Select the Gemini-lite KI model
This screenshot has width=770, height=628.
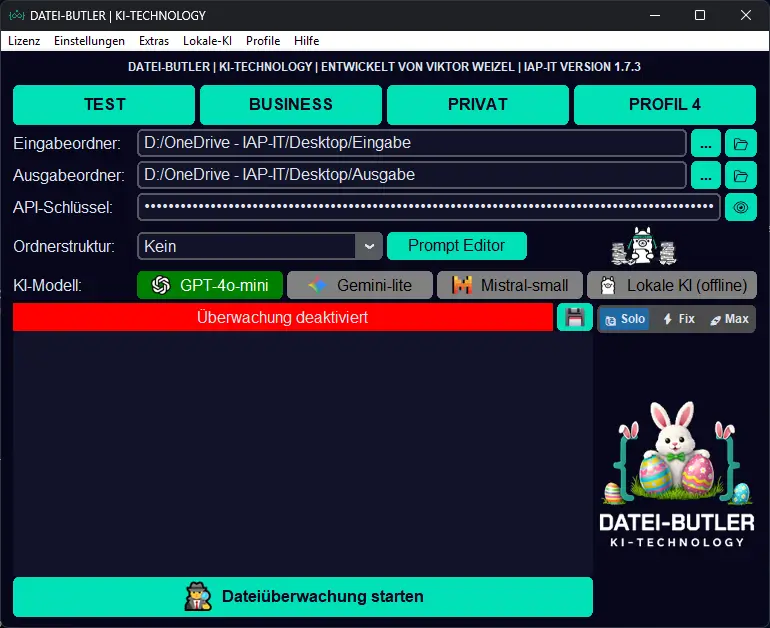360,285
